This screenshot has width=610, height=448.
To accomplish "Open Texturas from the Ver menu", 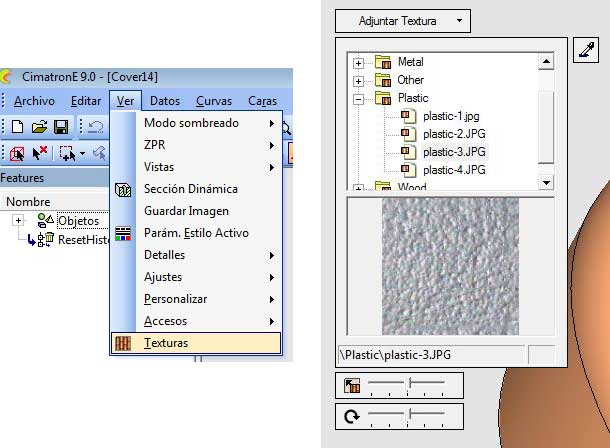I will point(166,343).
